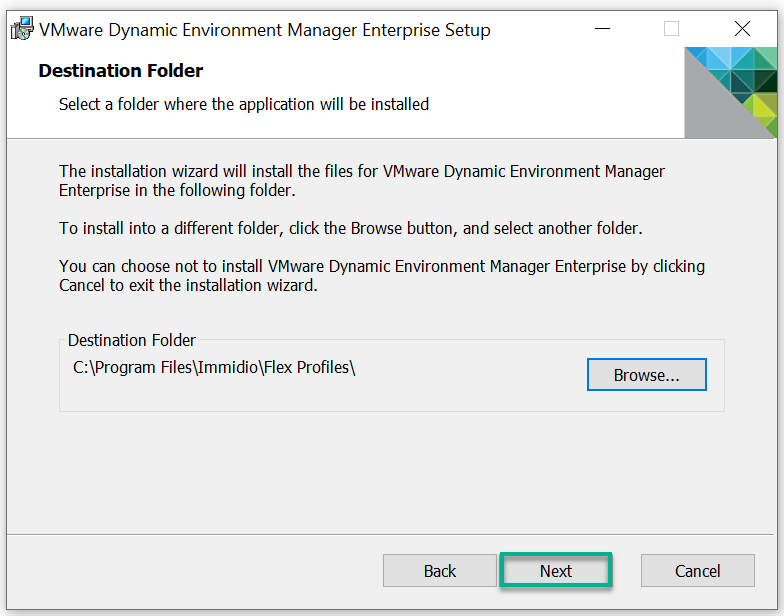This screenshot has width=784, height=616.
Task: Minimize the setup wizard window
Action: [600, 29]
